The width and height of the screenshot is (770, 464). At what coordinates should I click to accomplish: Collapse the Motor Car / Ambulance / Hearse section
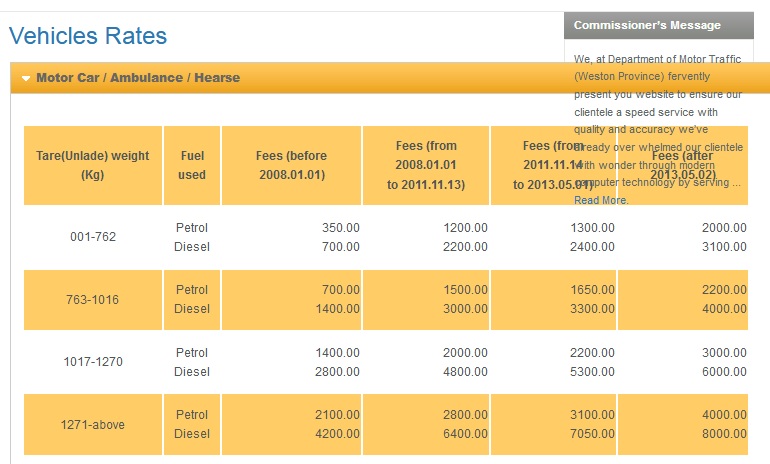pos(138,78)
